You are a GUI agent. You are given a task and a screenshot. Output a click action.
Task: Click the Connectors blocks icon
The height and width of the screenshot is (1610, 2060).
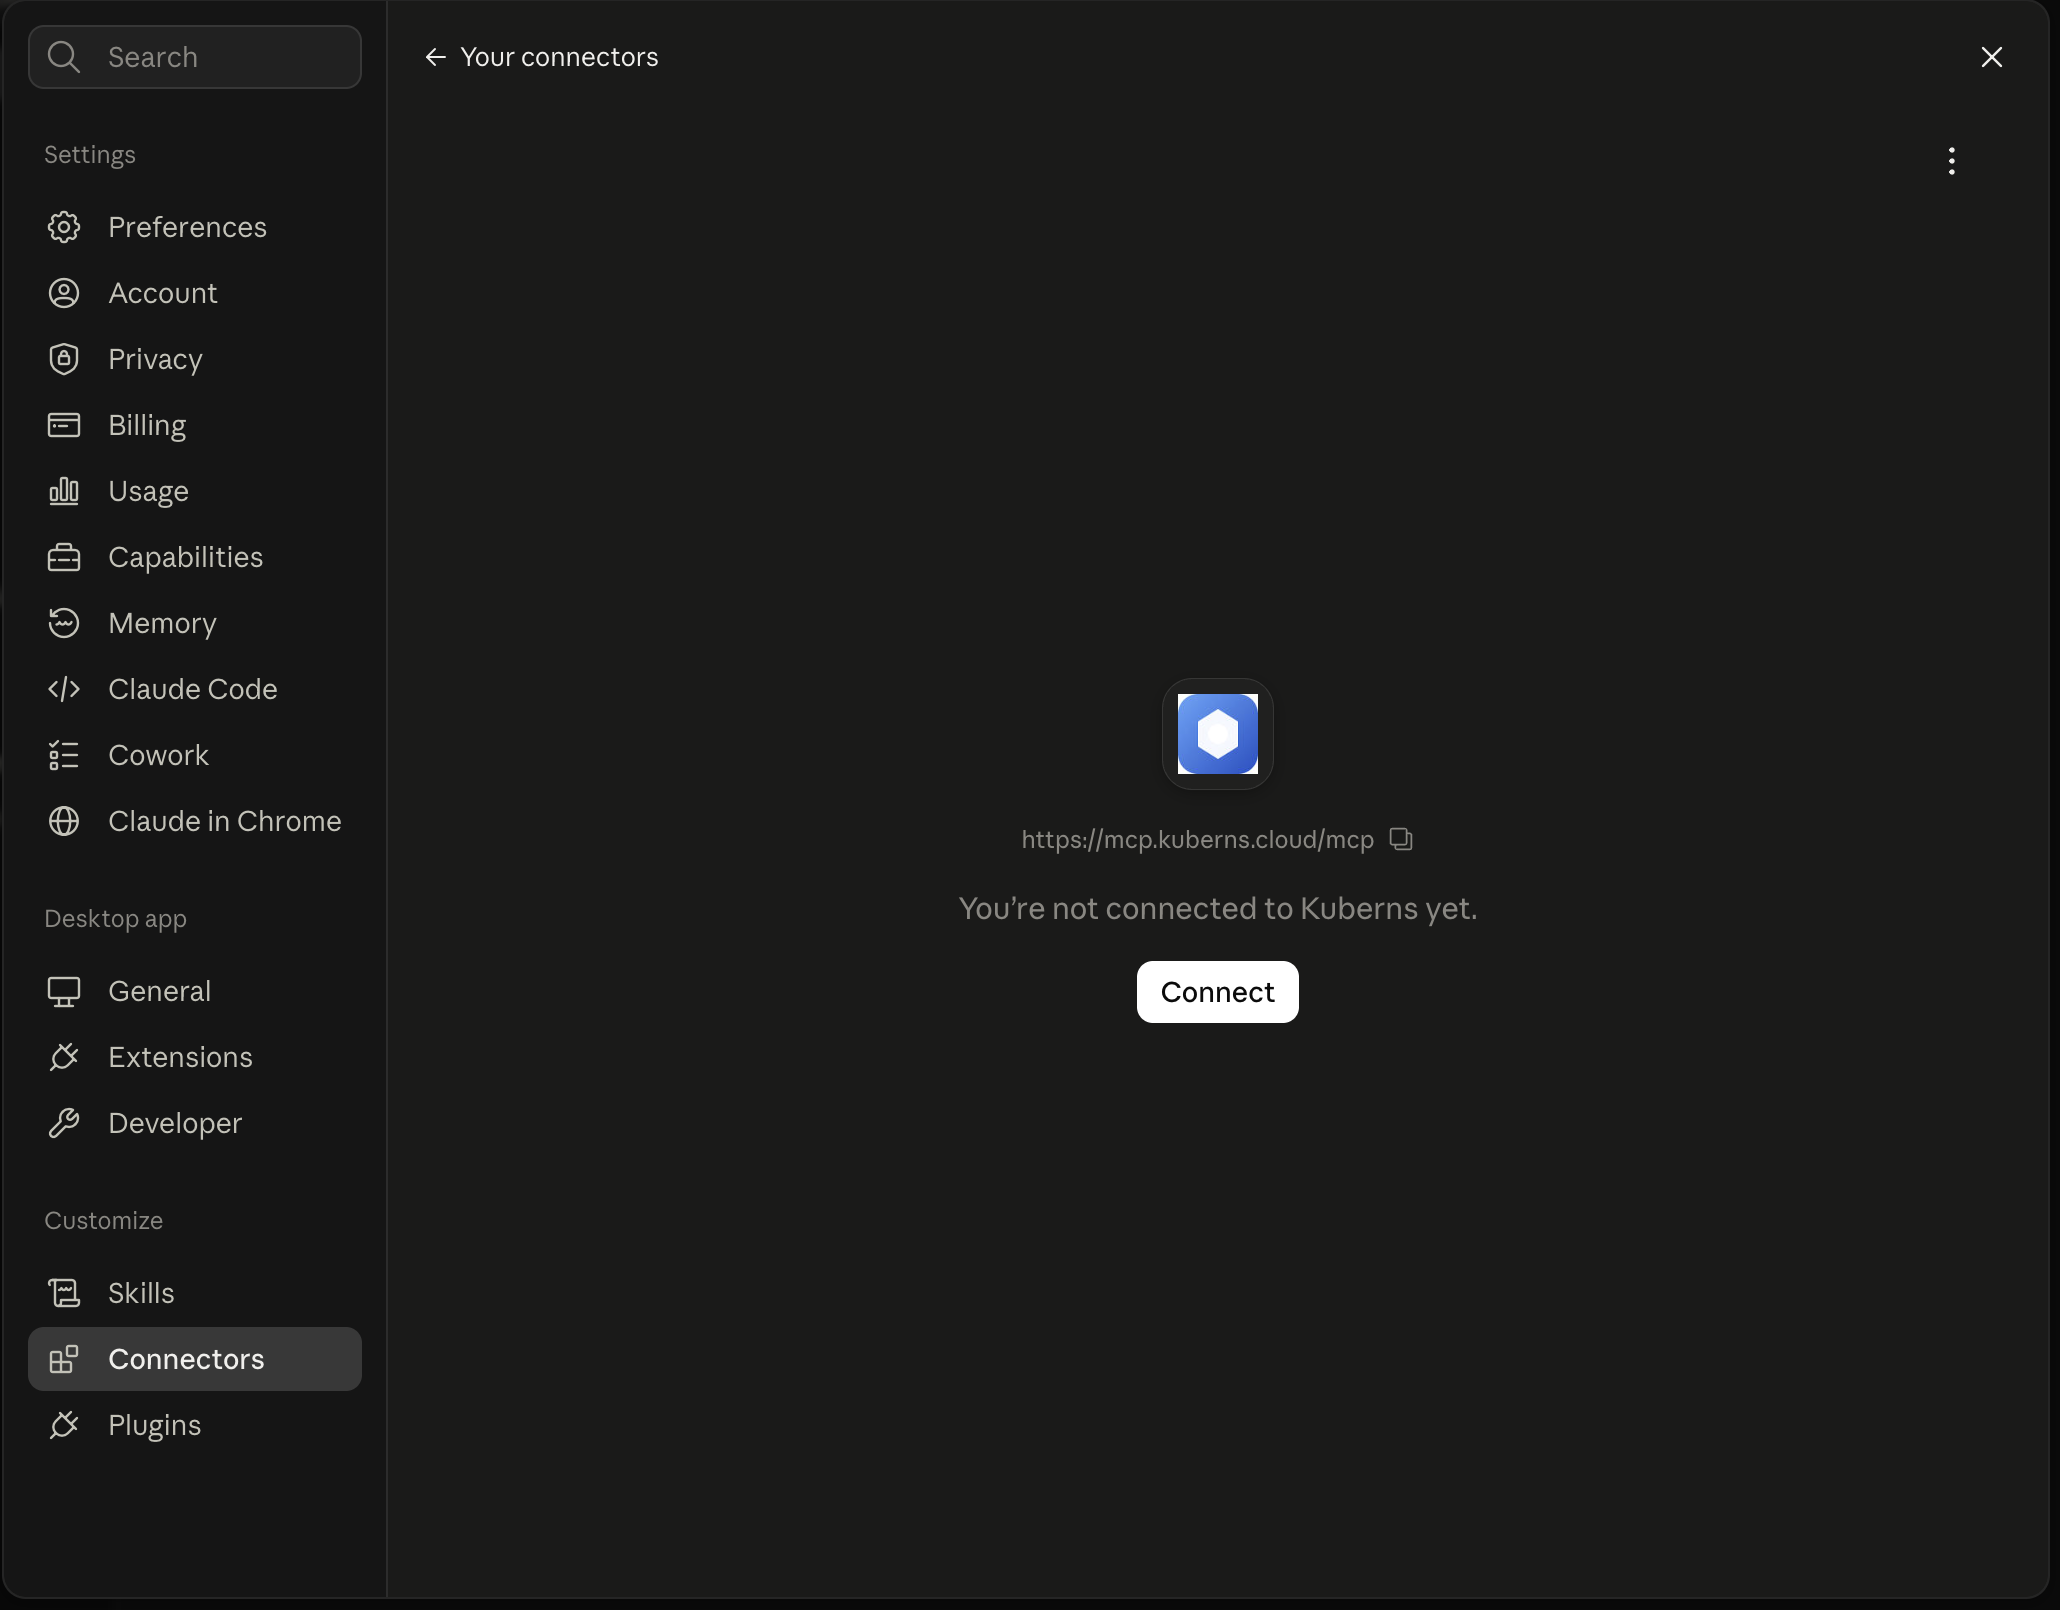pos(64,1359)
